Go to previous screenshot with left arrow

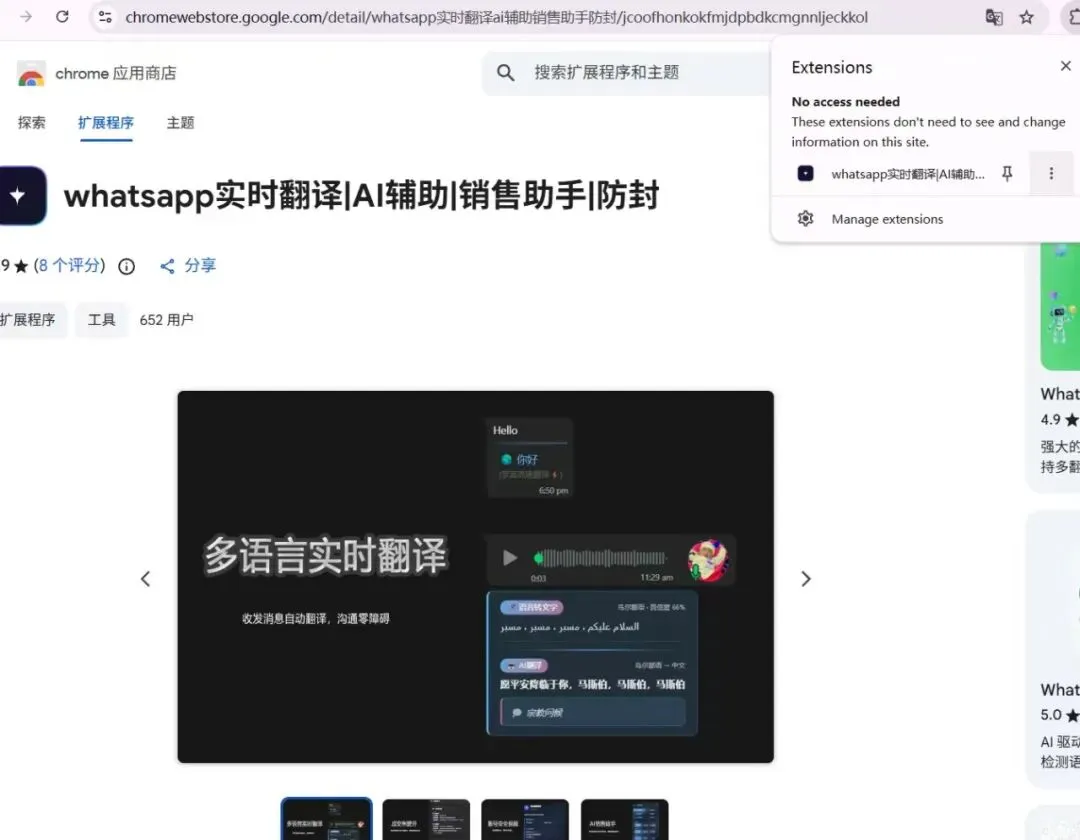145,579
